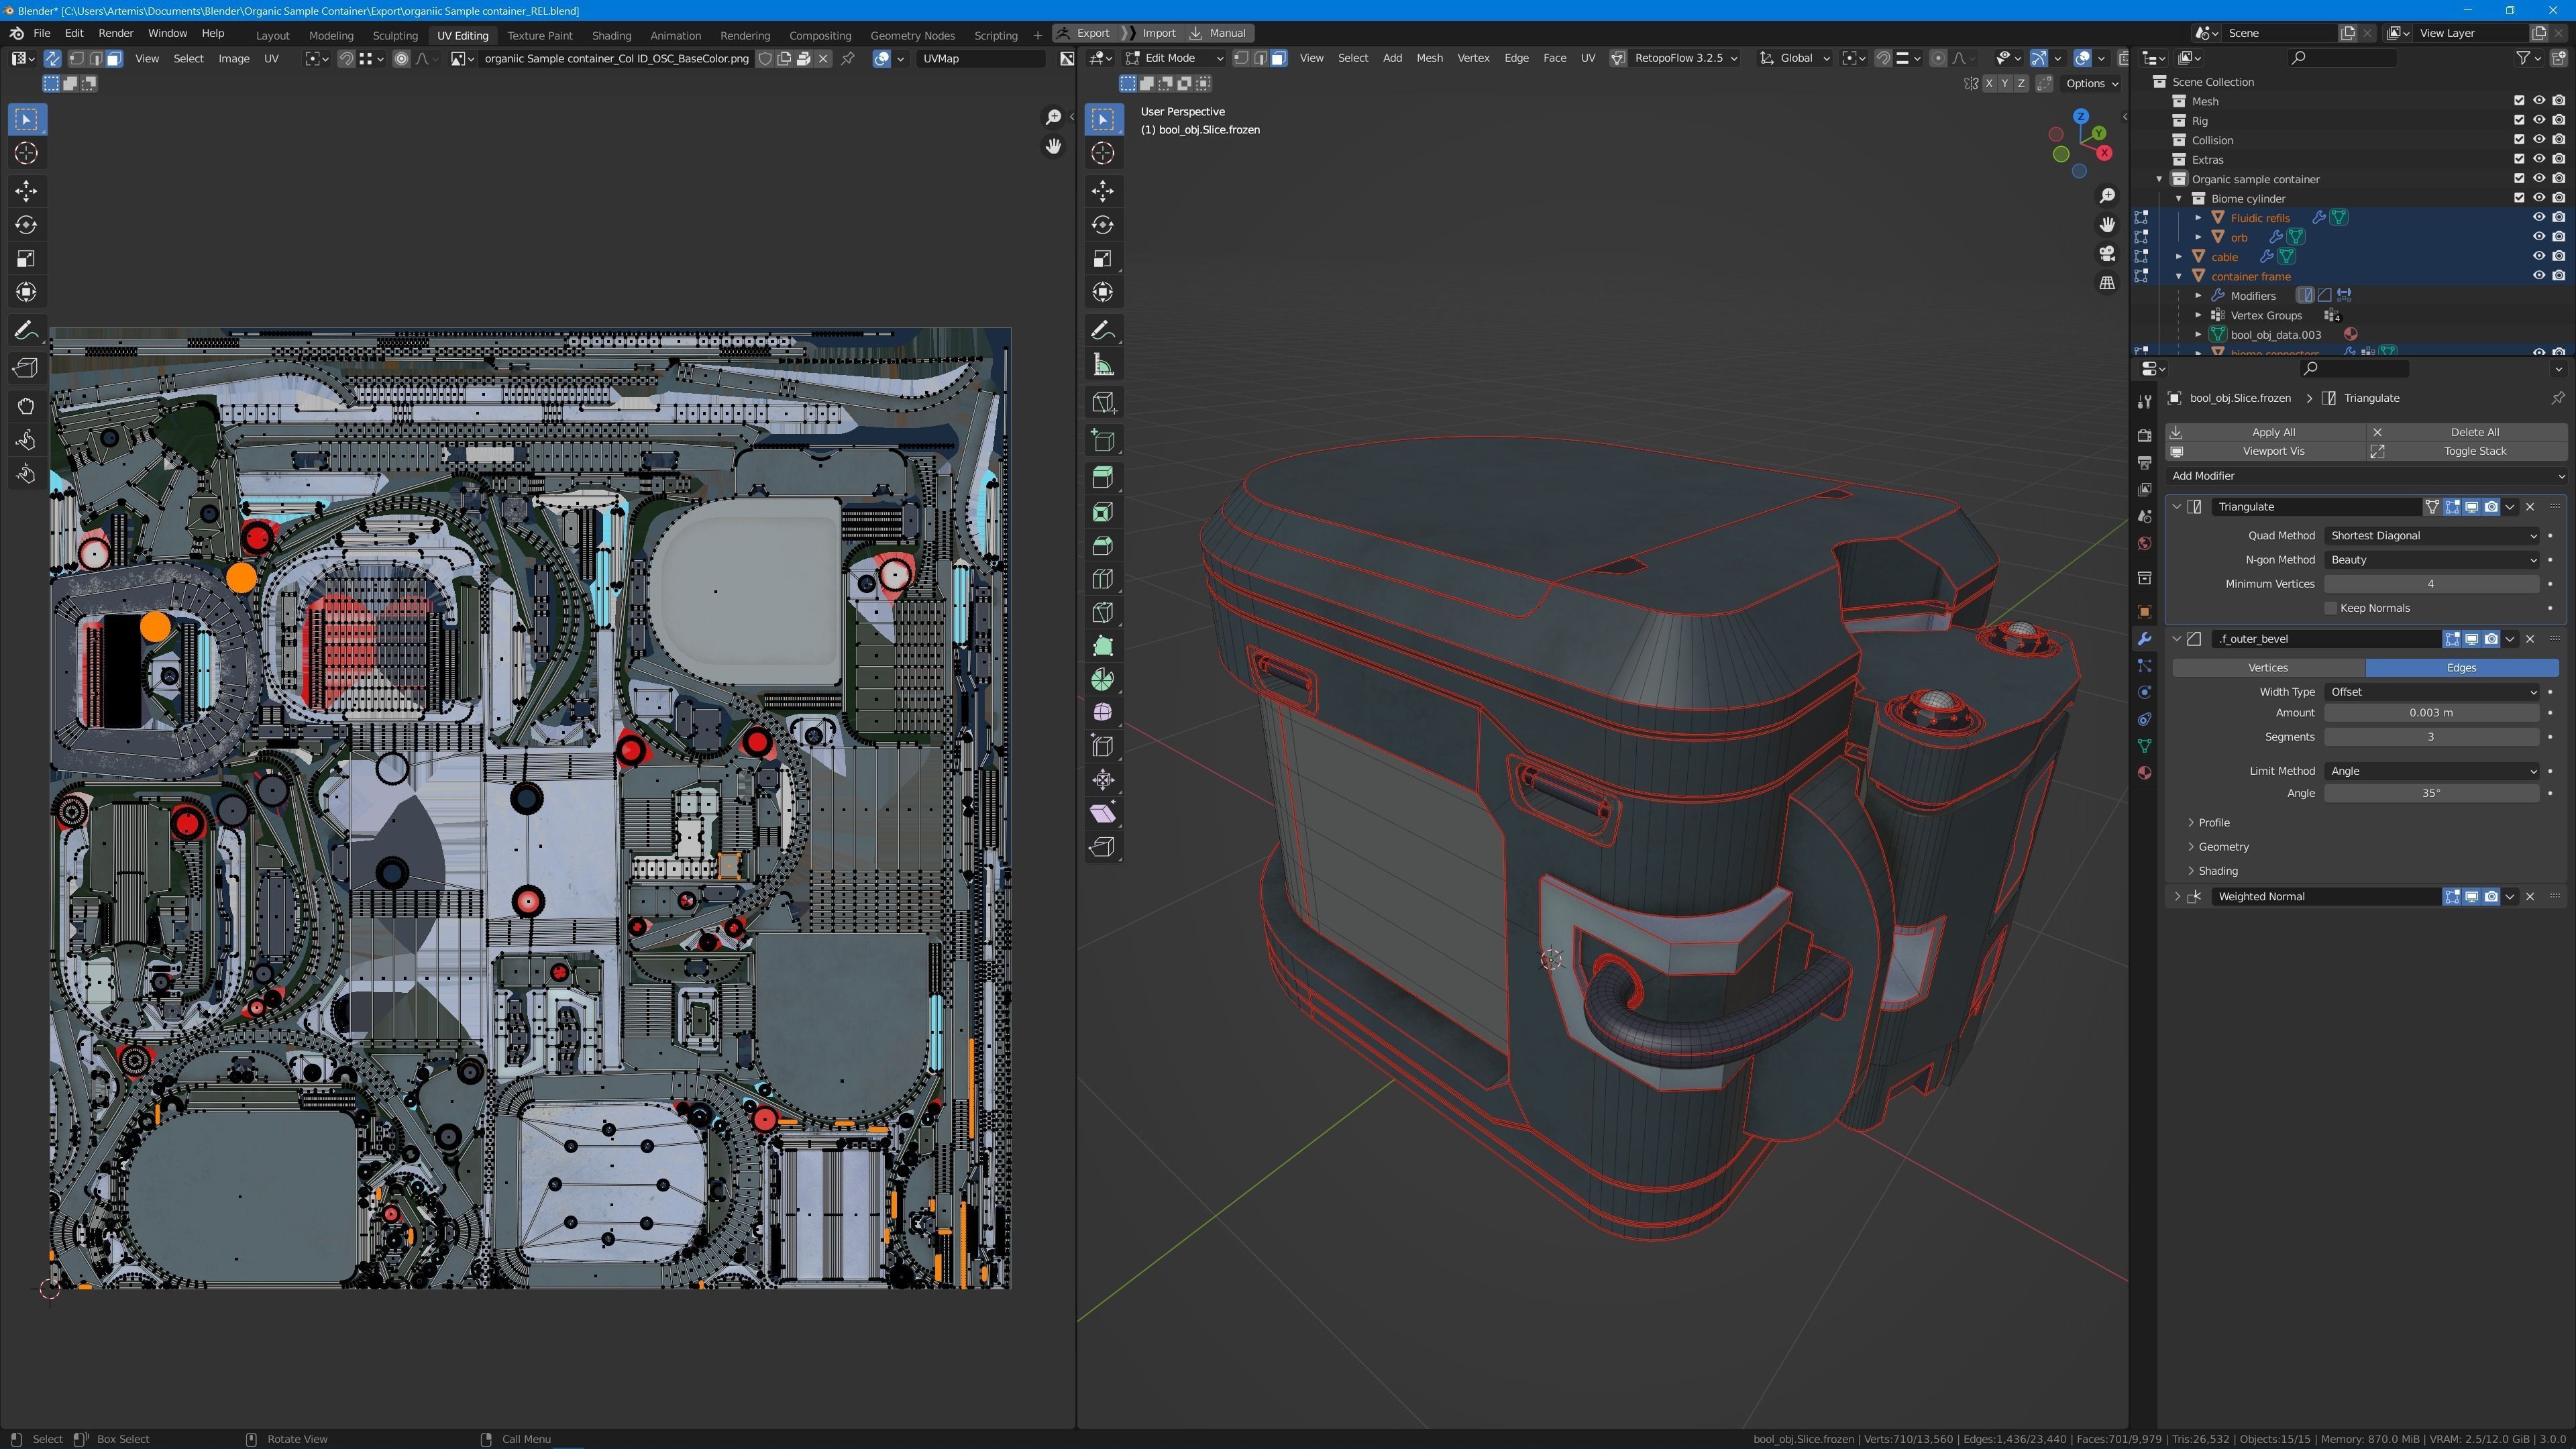The width and height of the screenshot is (2576, 1449).
Task: Expand the Weighted Normal modifier
Action: click(2177, 896)
